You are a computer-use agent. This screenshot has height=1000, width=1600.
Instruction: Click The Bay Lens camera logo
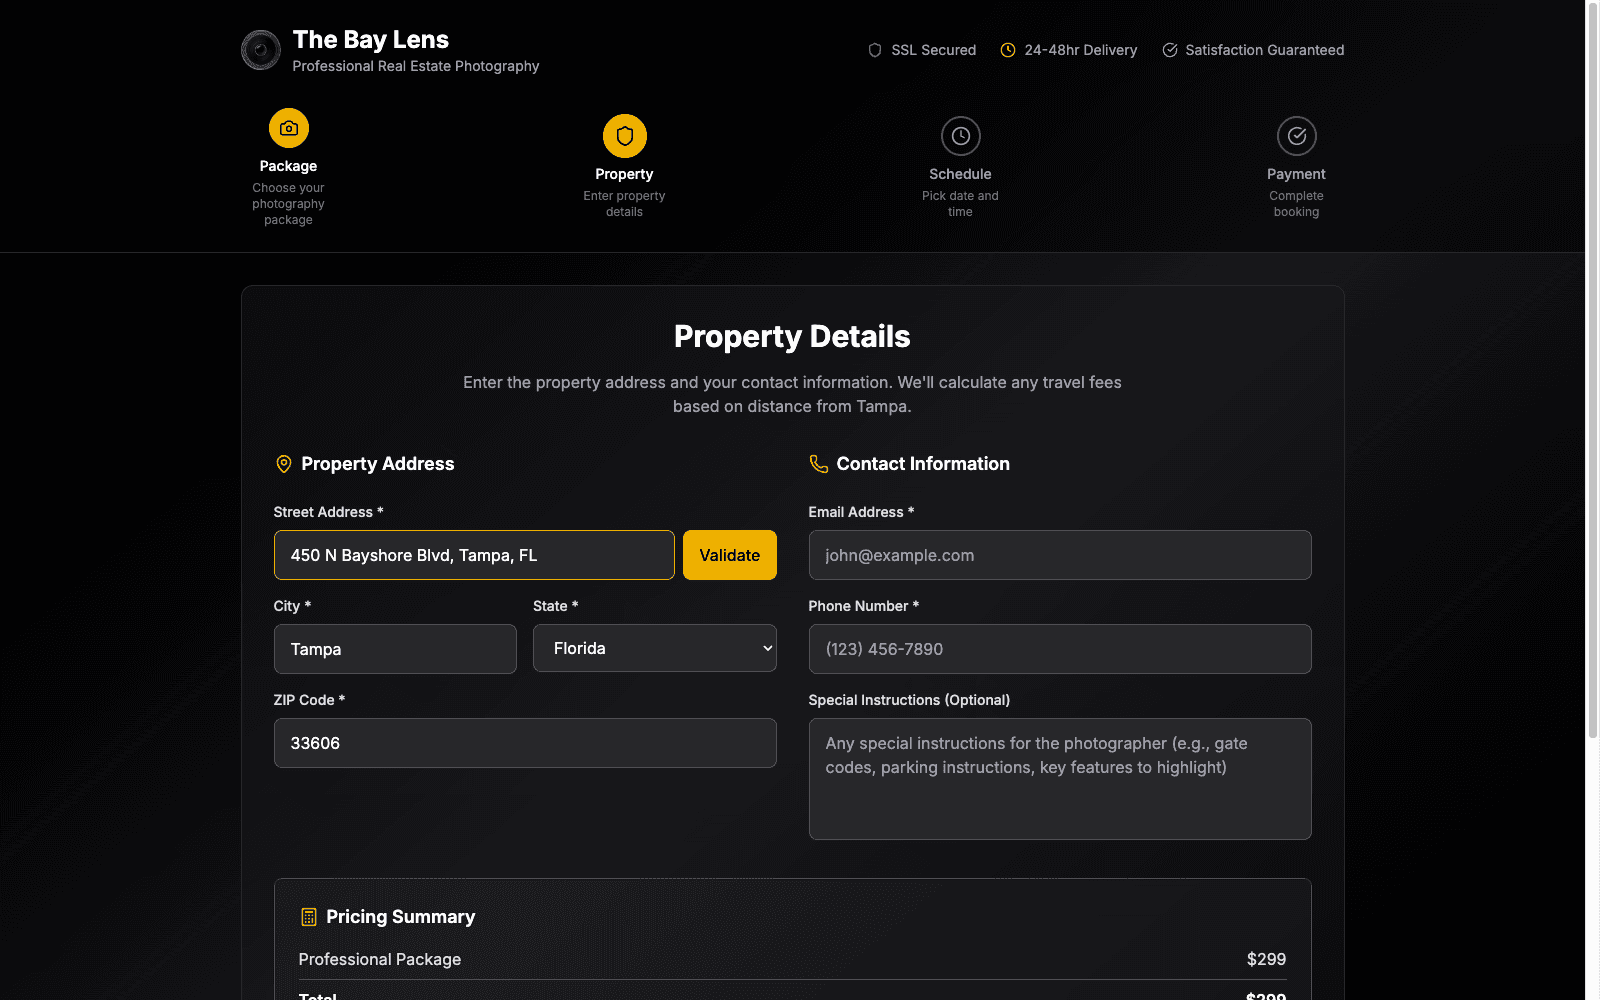(x=261, y=50)
